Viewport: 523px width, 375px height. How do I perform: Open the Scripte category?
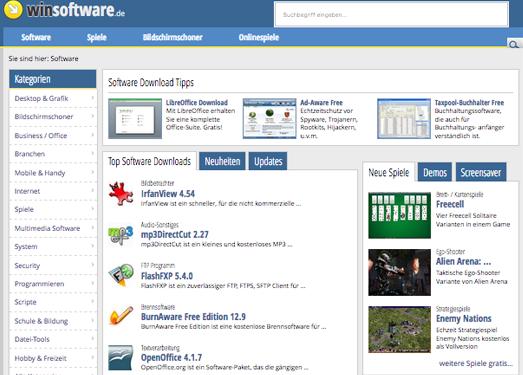click(25, 302)
